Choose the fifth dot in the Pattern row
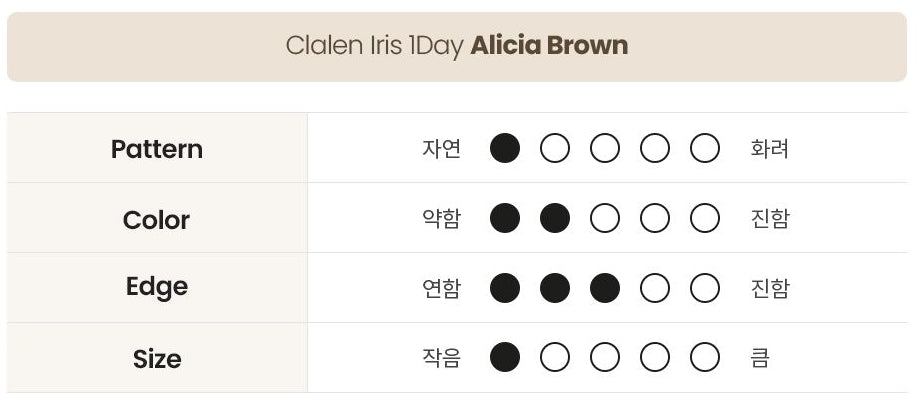 (x=705, y=149)
